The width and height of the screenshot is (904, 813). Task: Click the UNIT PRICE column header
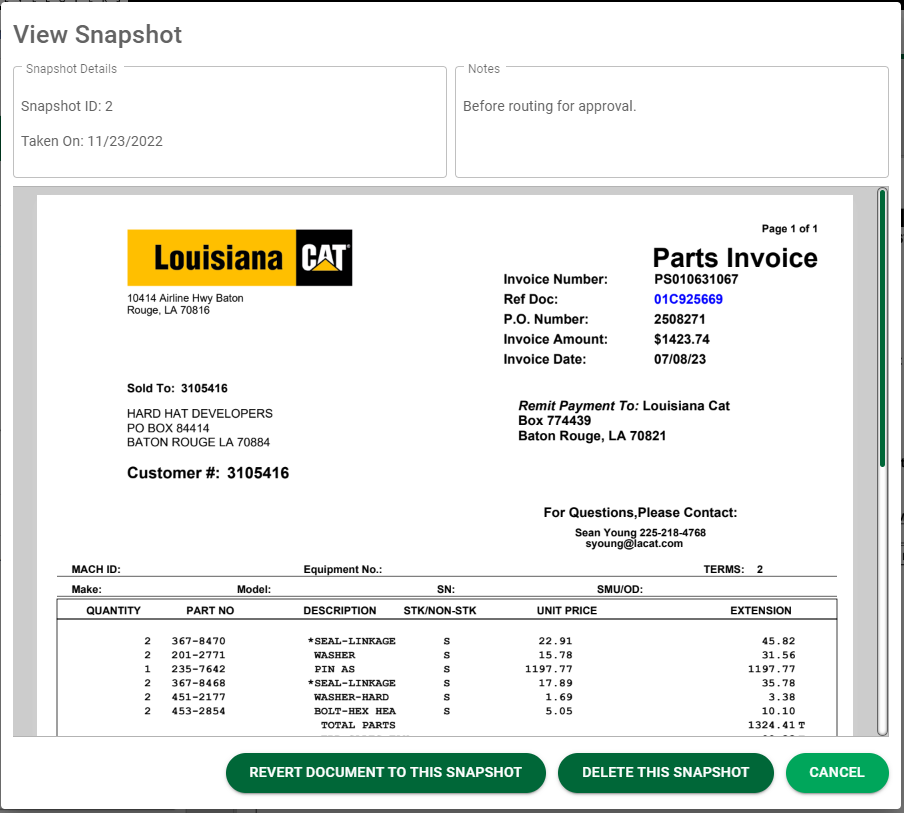click(x=567, y=611)
